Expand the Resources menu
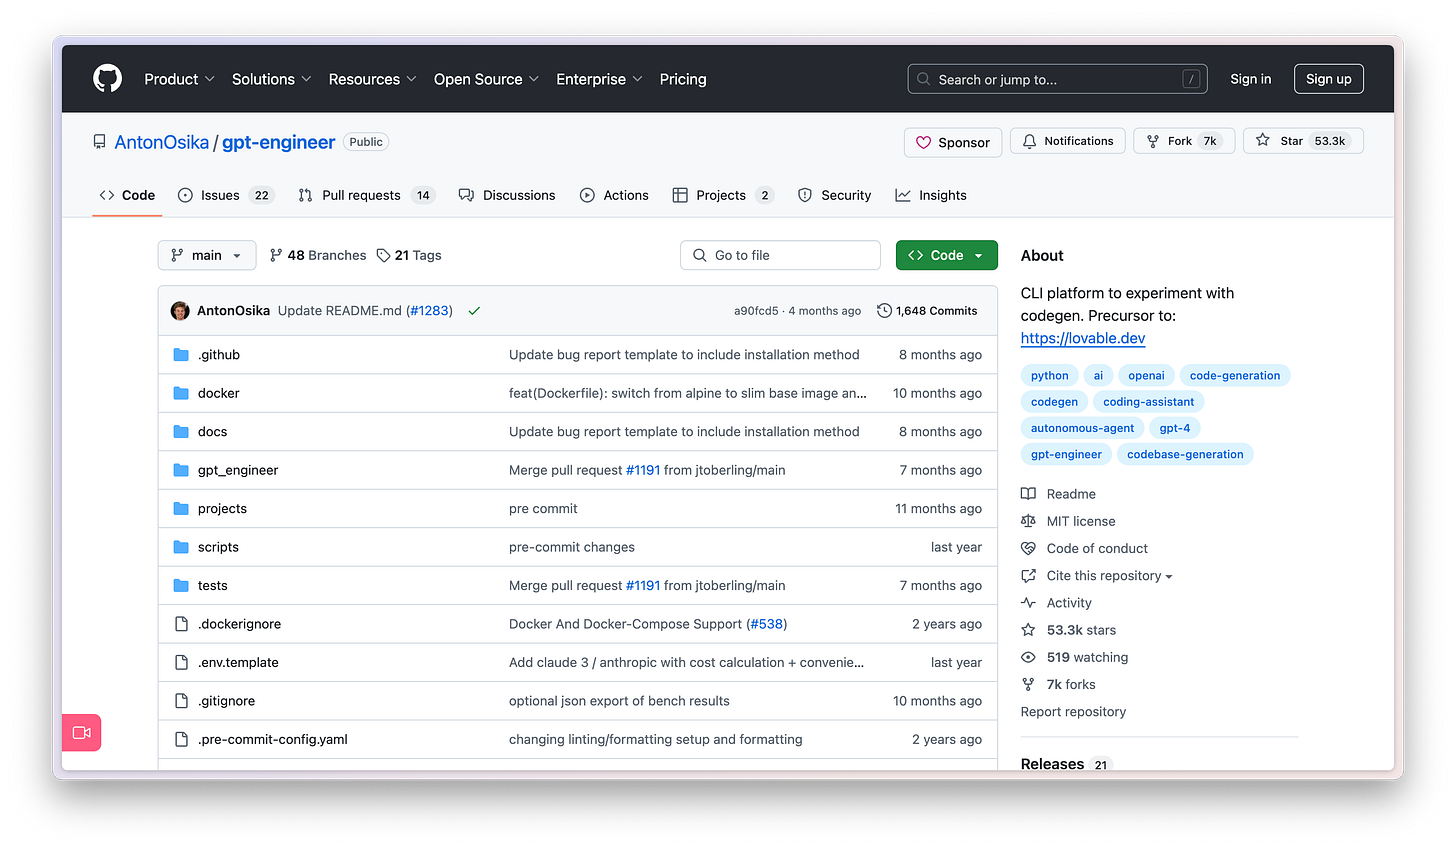The image size is (1456, 849). pos(373,79)
